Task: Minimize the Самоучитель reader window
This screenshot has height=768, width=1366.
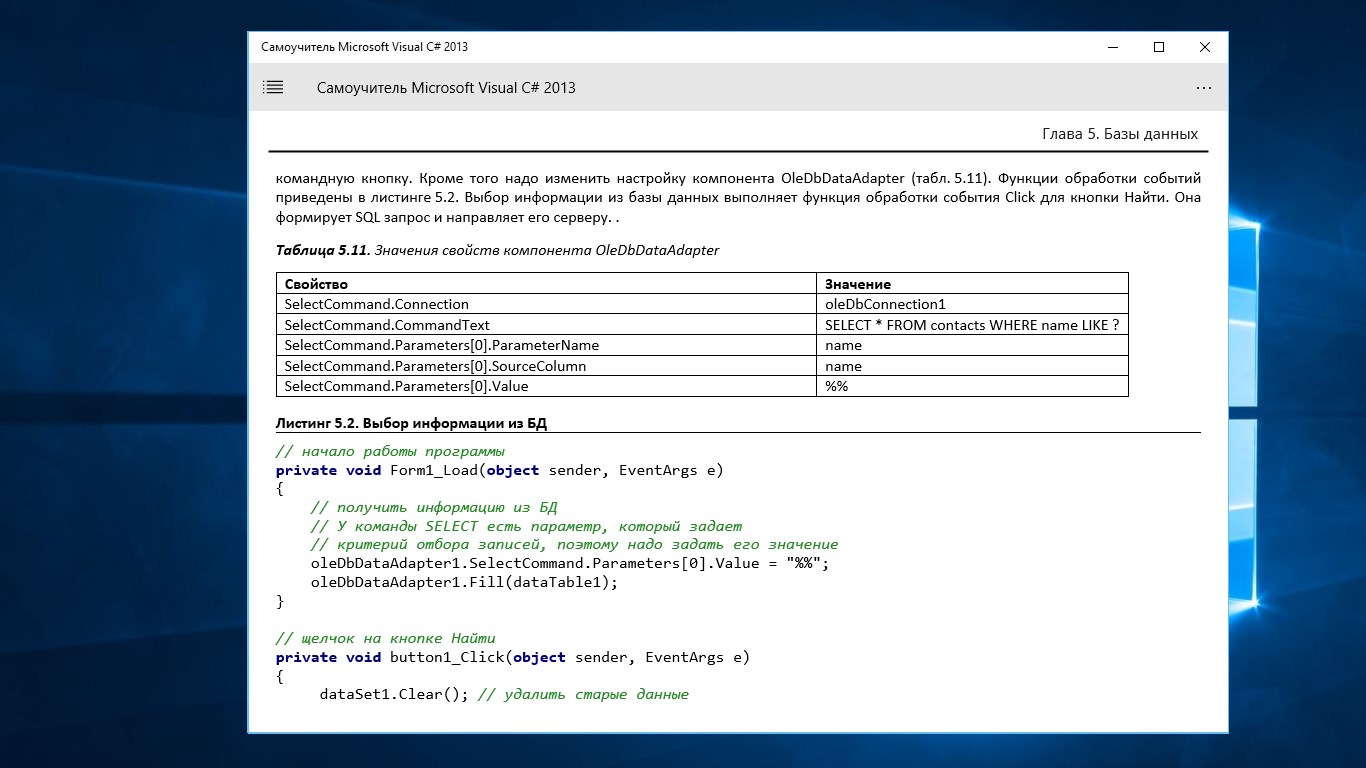Action: pyautogui.click(x=1113, y=47)
